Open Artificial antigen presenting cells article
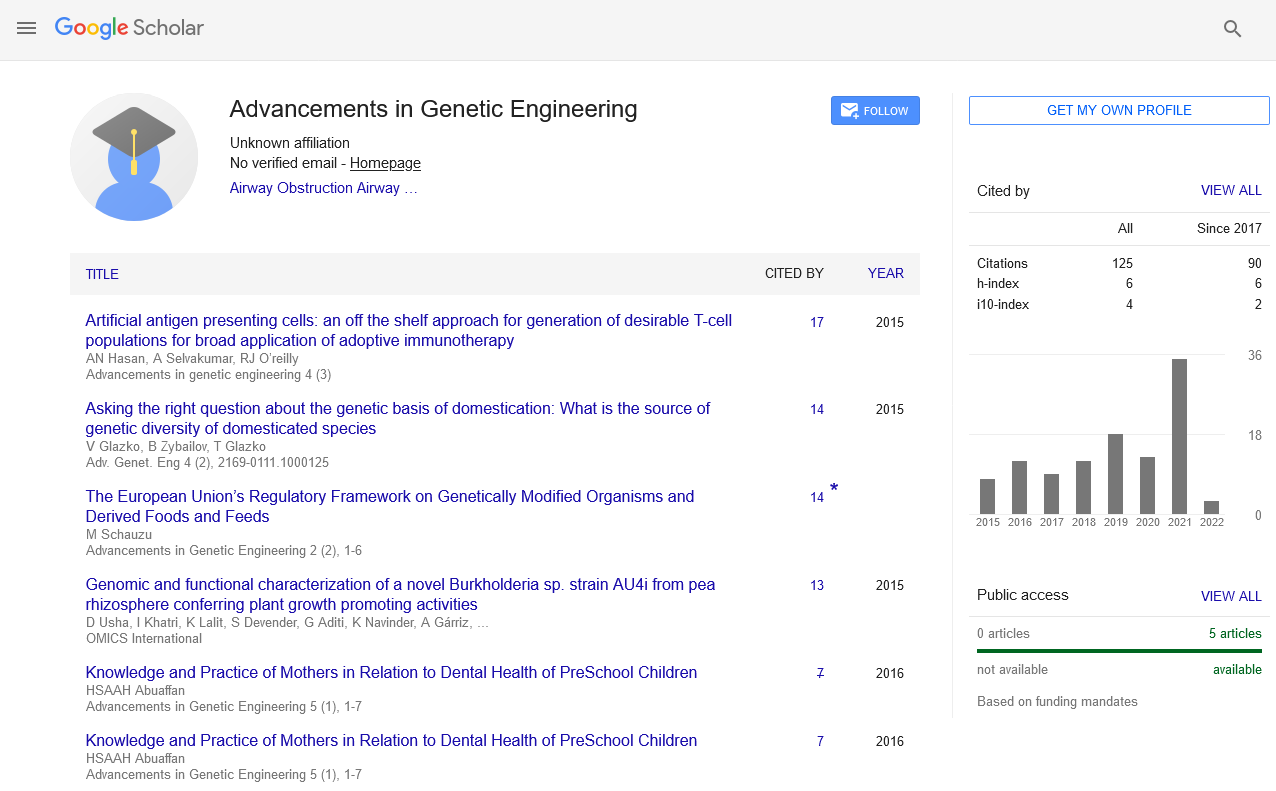This screenshot has height=791, width=1276. [408, 331]
